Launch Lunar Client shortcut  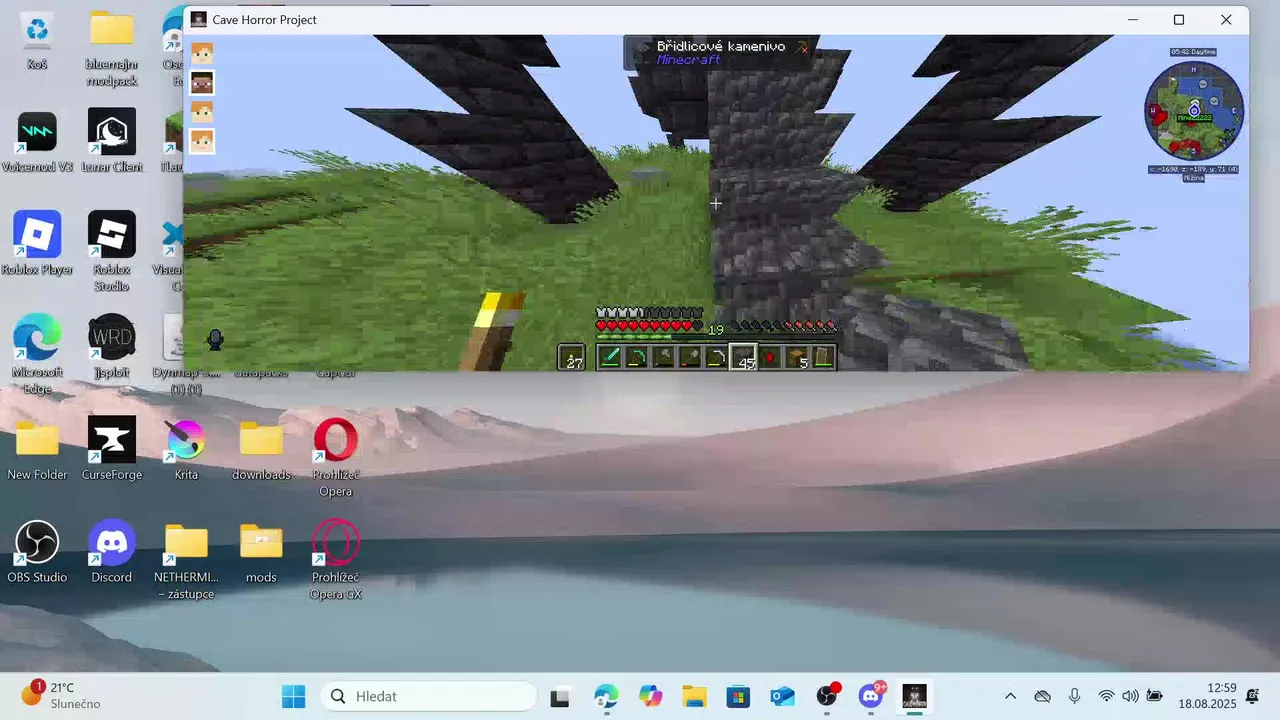tap(112, 142)
